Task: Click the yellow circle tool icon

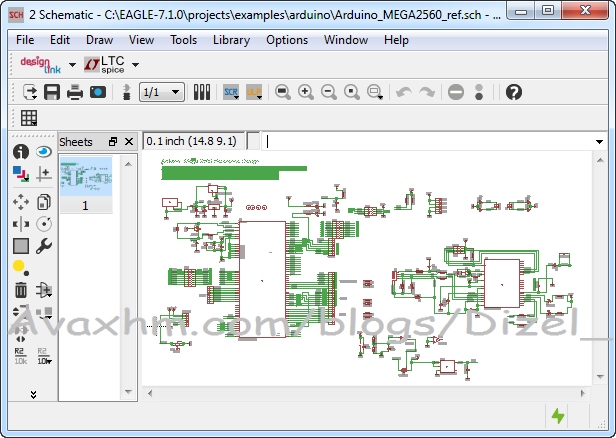Action: pos(20,268)
